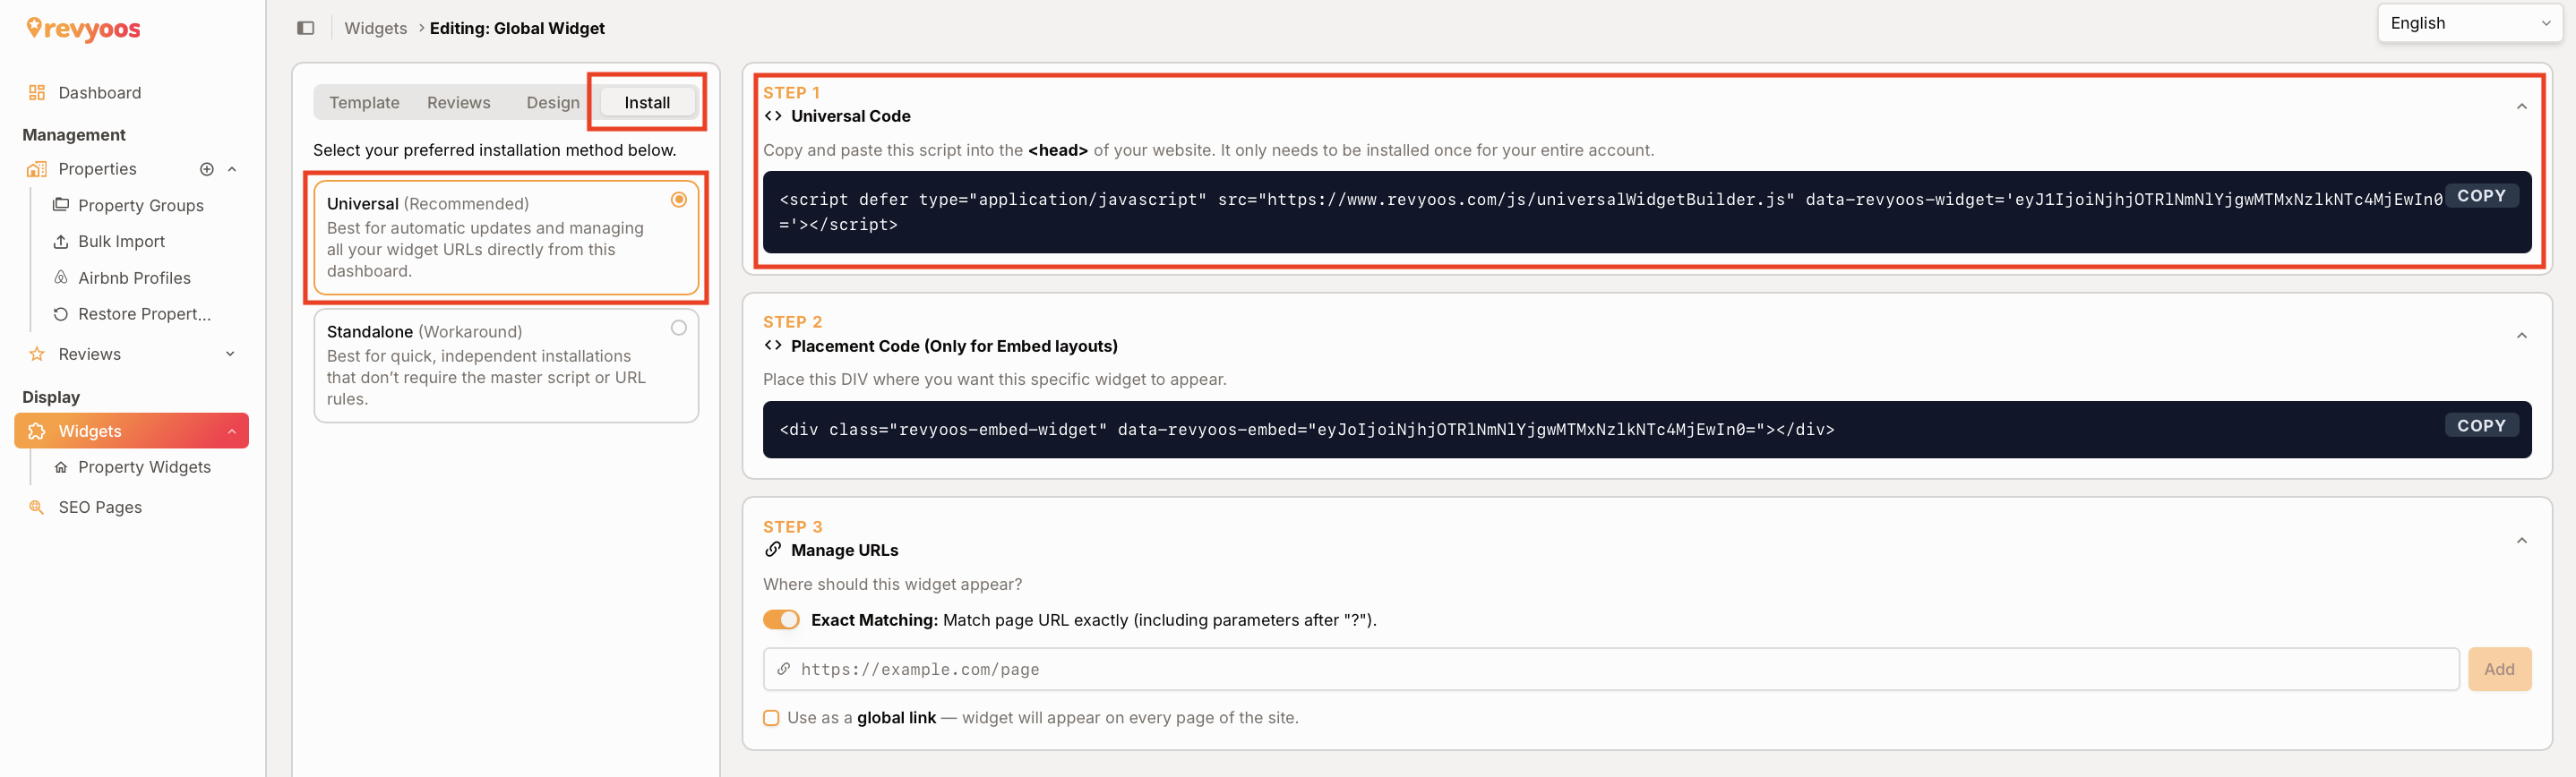The width and height of the screenshot is (2576, 777).
Task: Collapse the Properties submenu chevron
Action: (232, 169)
